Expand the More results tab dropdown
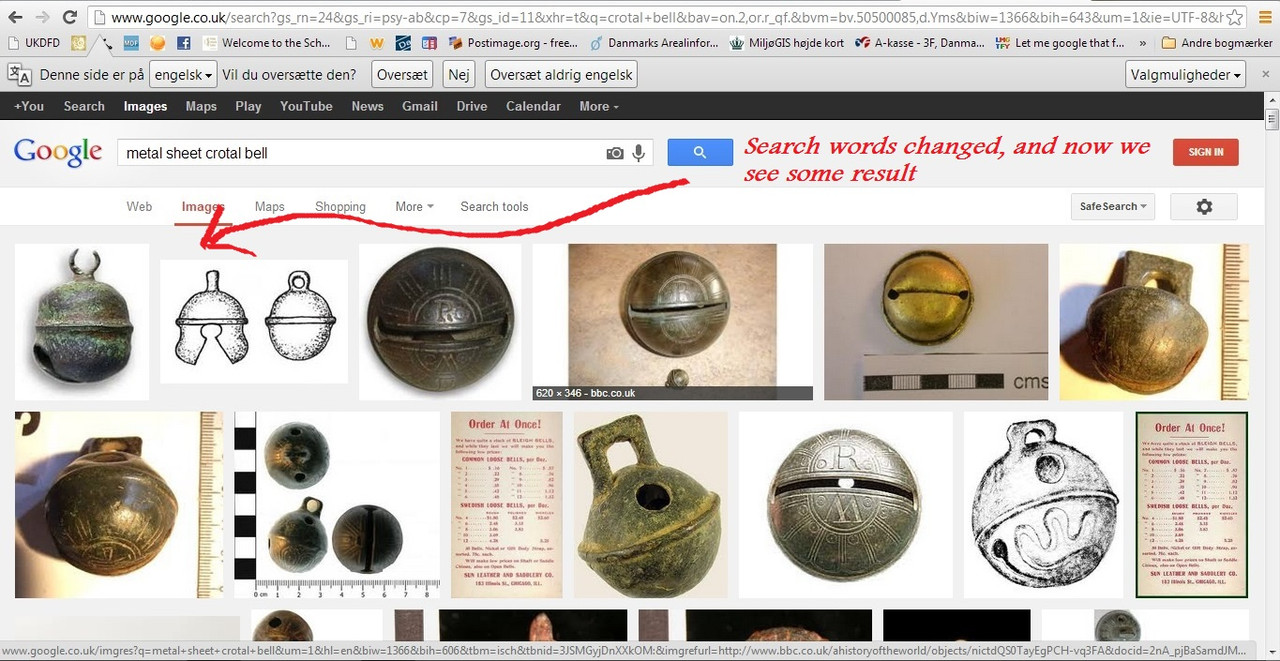Viewport: 1280px width, 661px height. pyautogui.click(x=414, y=206)
